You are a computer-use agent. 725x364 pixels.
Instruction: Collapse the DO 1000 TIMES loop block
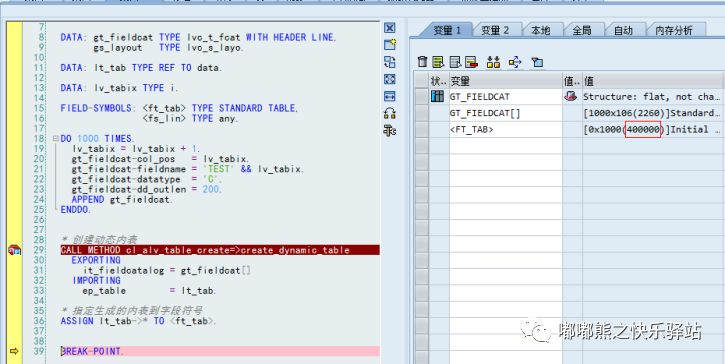tap(56, 138)
